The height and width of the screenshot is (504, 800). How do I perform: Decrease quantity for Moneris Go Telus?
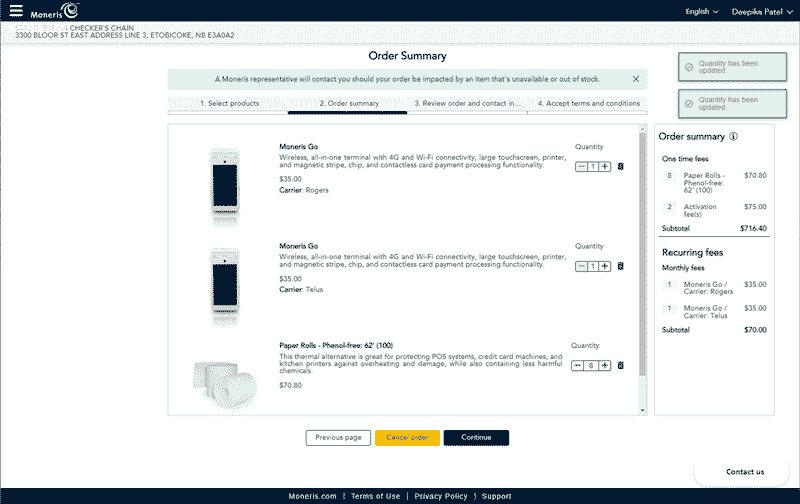(581, 266)
